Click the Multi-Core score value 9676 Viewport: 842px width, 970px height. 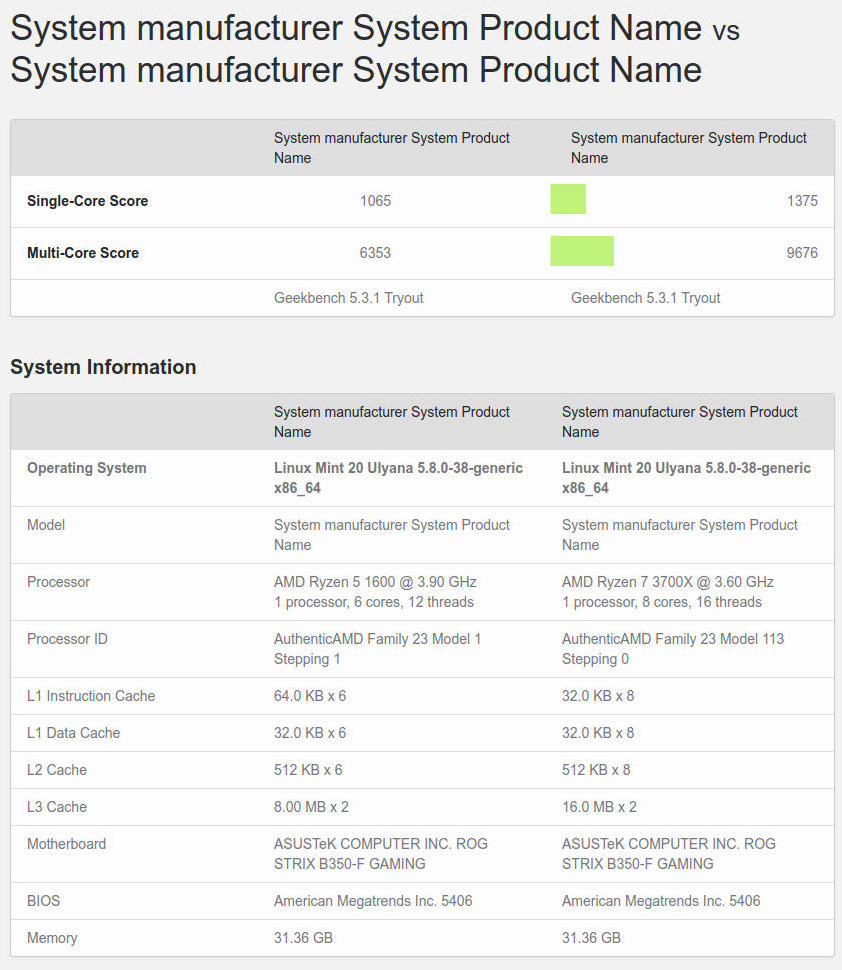pyautogui.click(x=802, y=253)
